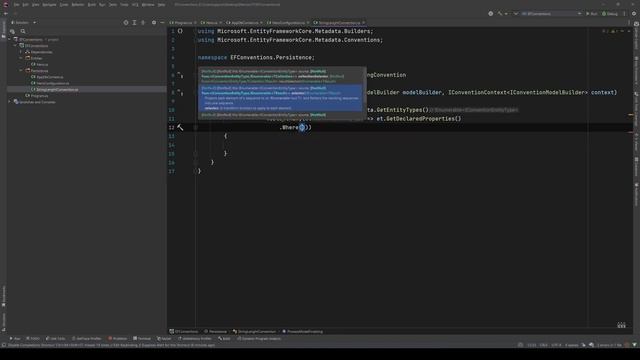Open the Edit menu
The image size is (640, 360).
point(25,4)
